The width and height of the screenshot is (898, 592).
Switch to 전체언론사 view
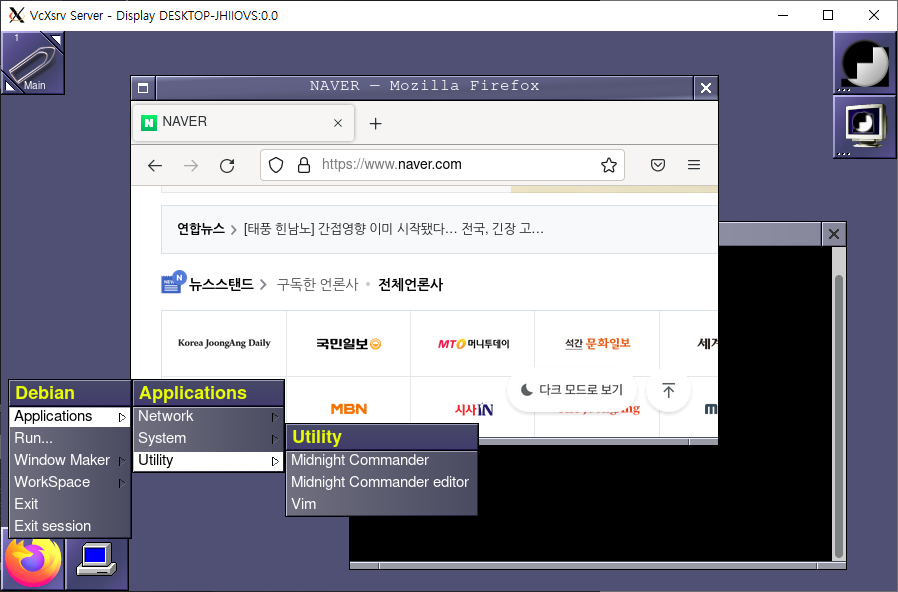pos(410,285)
